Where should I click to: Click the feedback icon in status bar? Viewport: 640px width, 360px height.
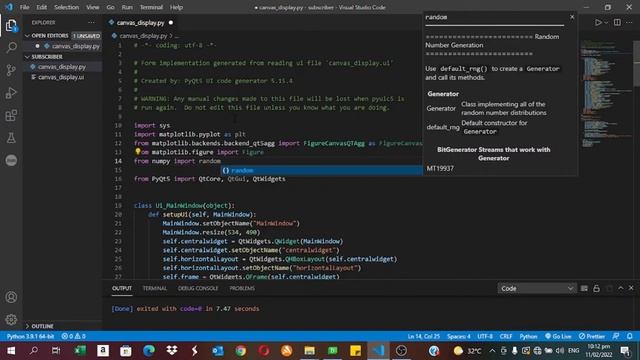click(x=616, y=336)
